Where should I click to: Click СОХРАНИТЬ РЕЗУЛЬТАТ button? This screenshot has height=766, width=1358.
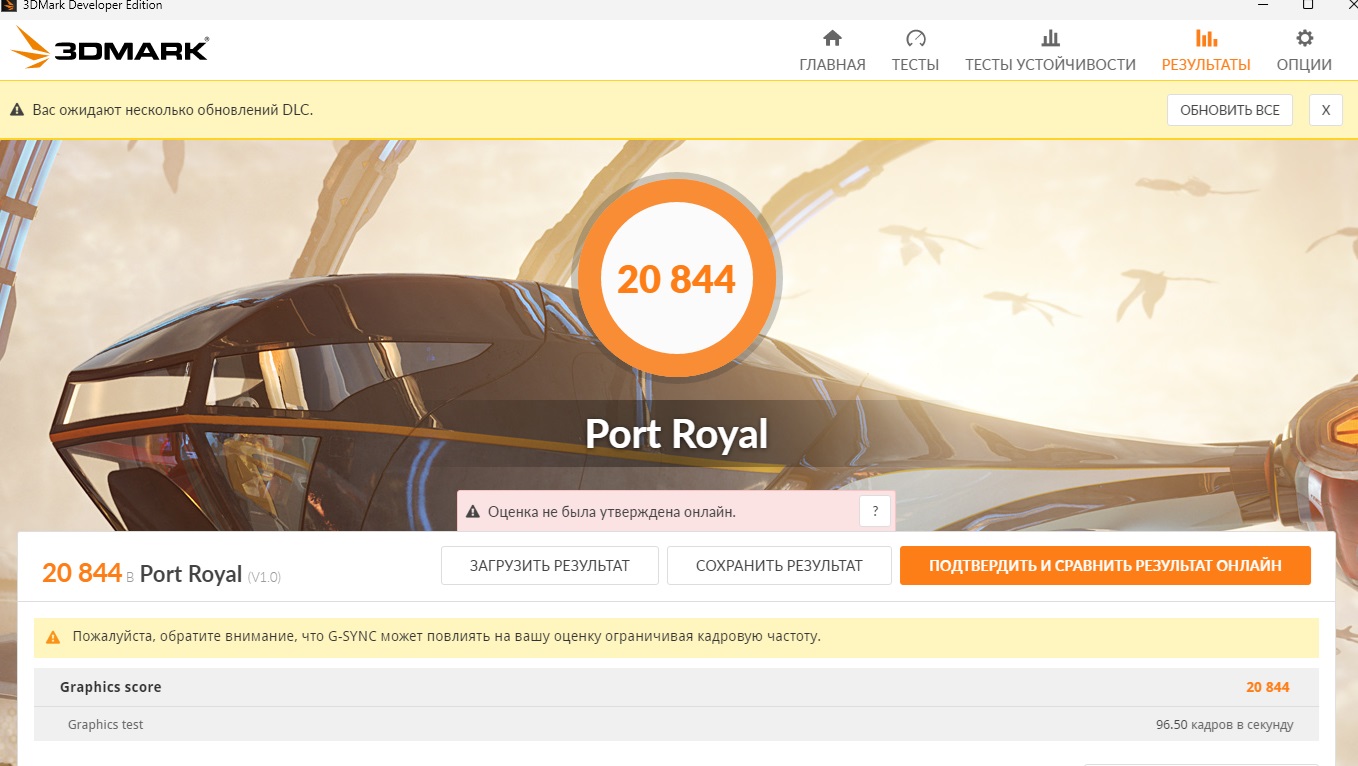pos(779,566)
